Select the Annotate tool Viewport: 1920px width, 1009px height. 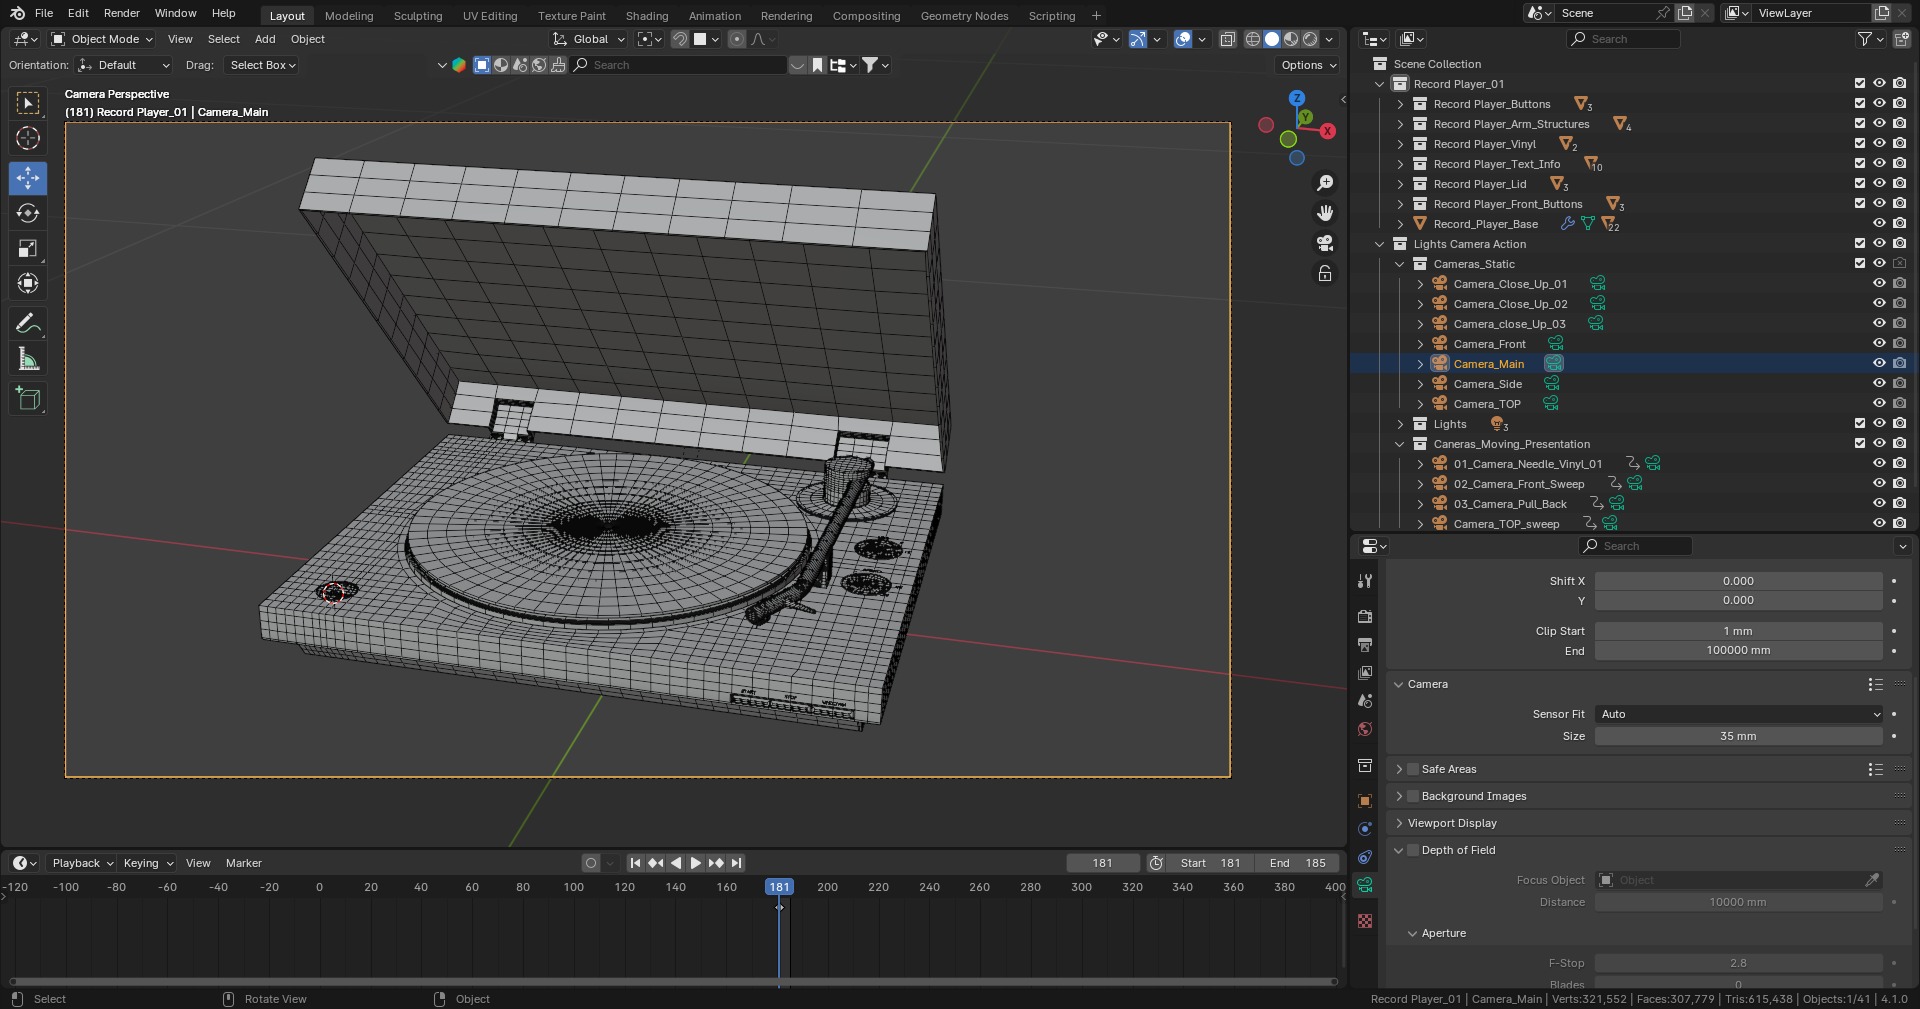coord(28,323)
